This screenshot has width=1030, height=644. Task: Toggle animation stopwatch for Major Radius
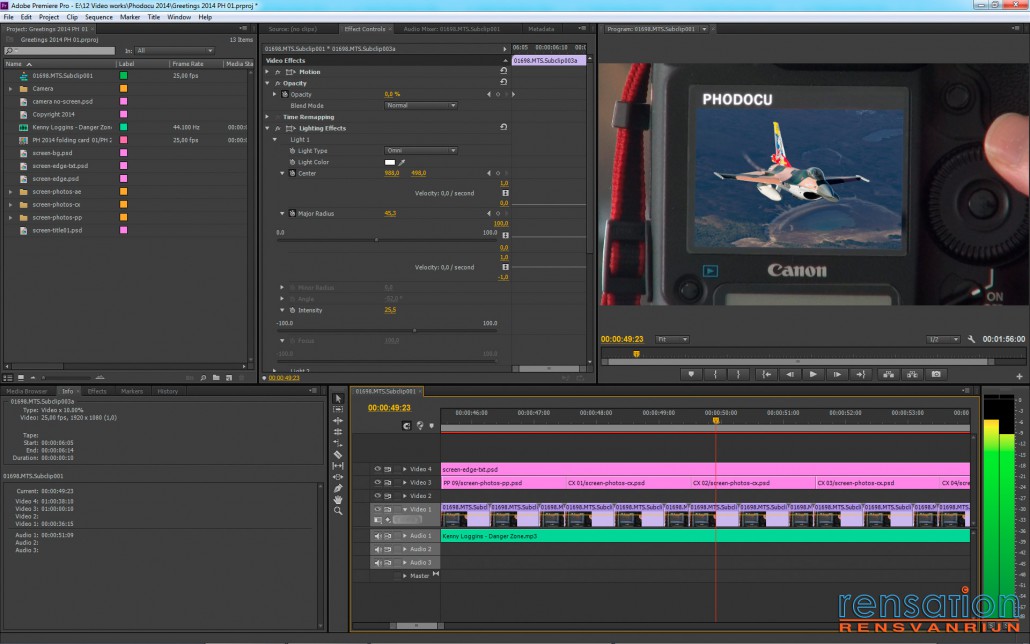pyautogui.click(x=292, y=213)
